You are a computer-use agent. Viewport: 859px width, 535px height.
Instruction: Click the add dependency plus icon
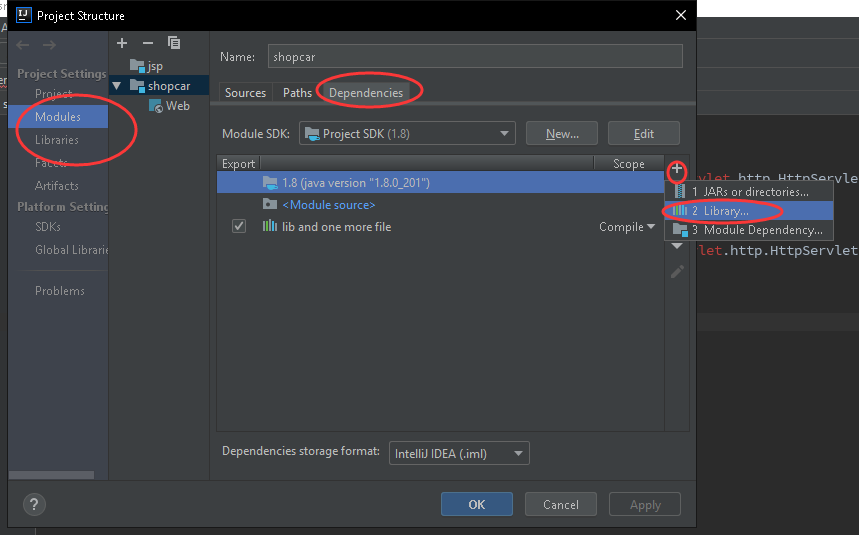pyautogui.click(x=677, y=169)
